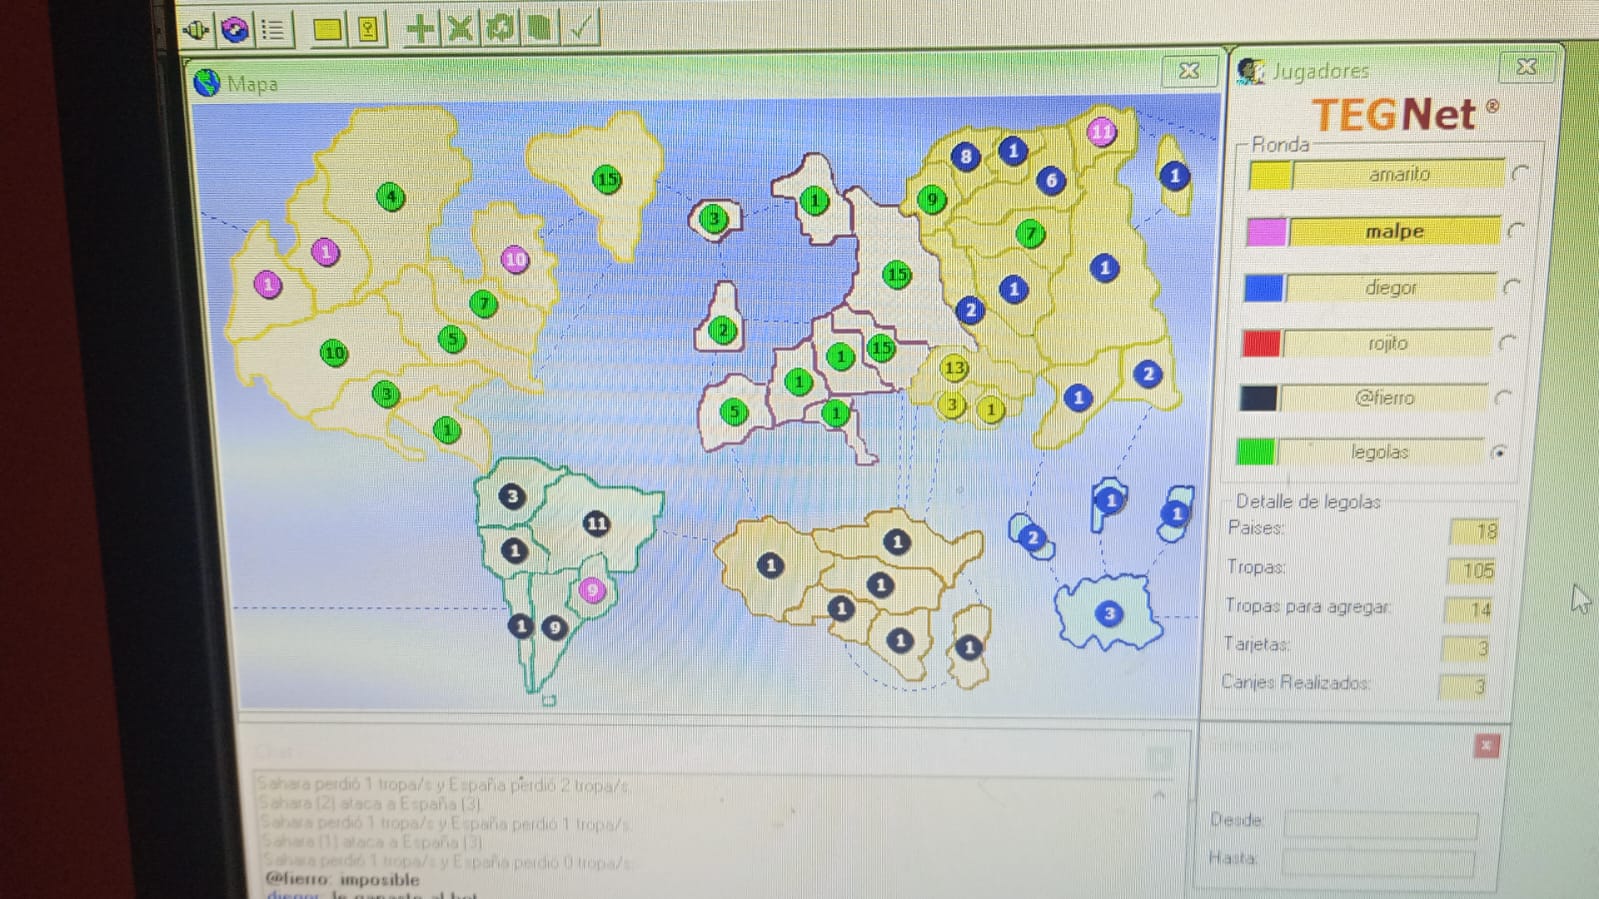Click the Tarjetas value field
Image resolution: width=1599 pixels, height=899 pixels.
point(1464,648)
